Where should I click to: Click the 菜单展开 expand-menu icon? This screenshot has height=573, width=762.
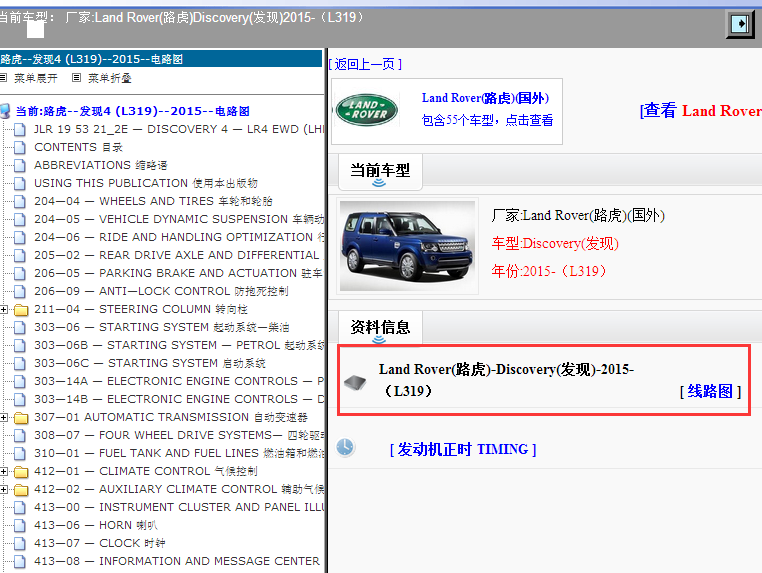pos(3,78)
